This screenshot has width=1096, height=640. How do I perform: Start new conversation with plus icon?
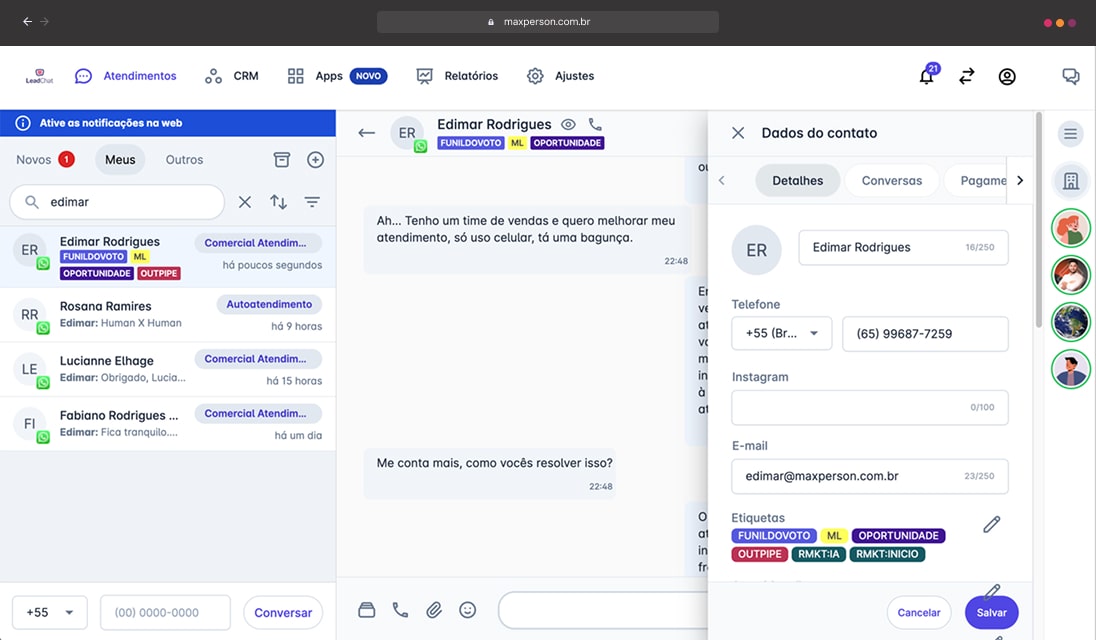tap(315, 160)
